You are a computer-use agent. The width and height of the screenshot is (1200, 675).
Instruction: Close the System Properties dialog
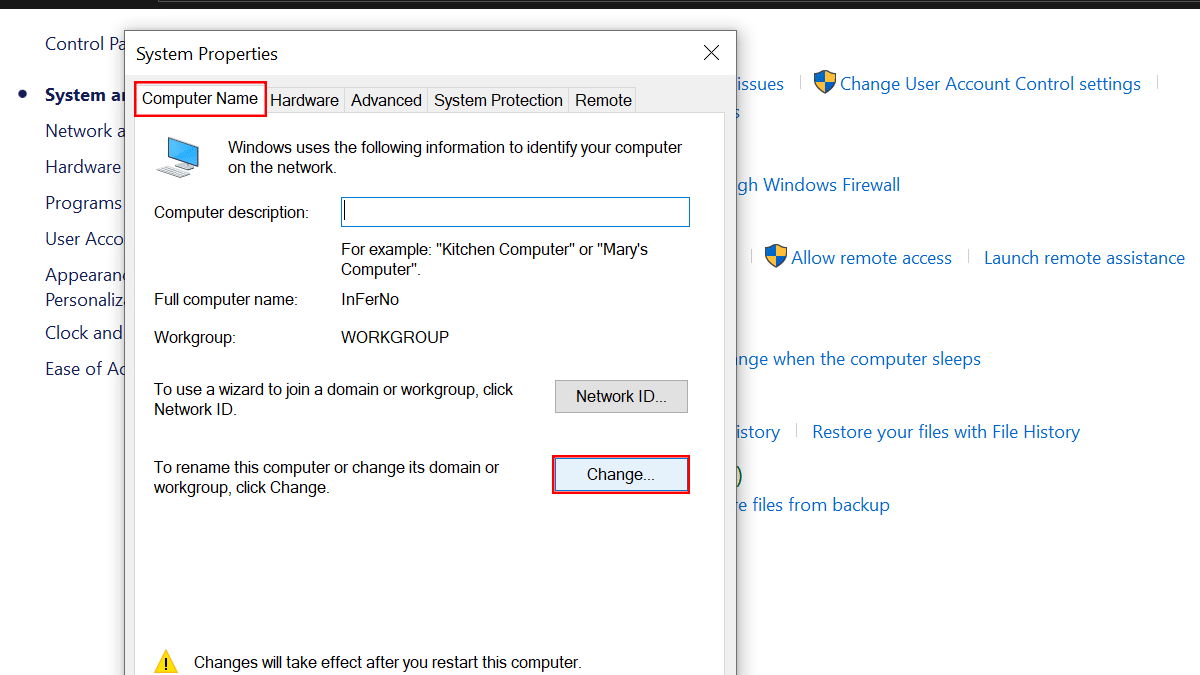pyautogui.click(x=711, y=53)
